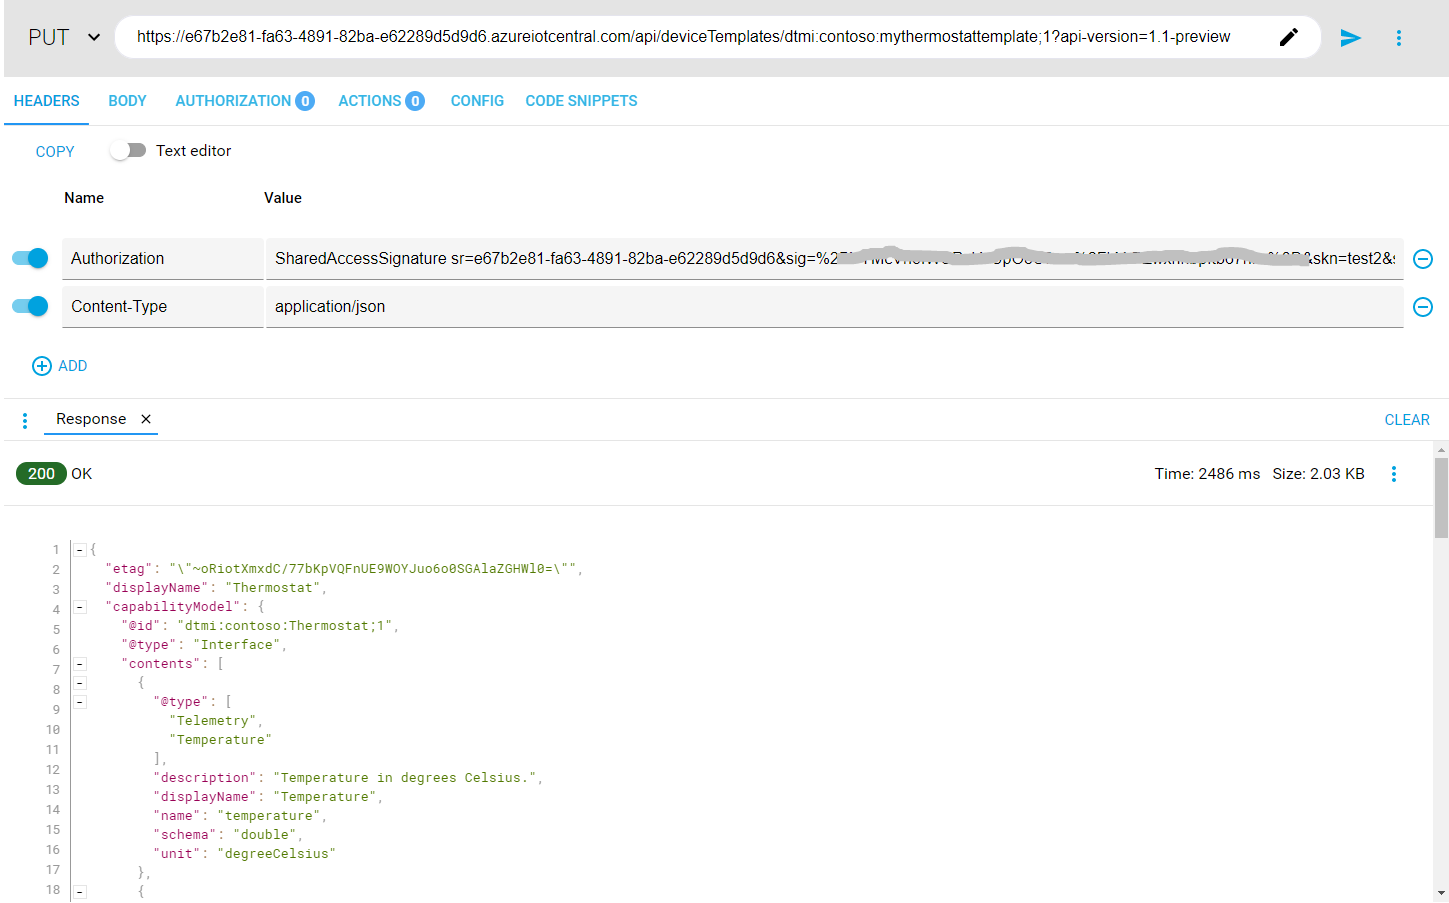Remove the Authorization header row
This screenshot has width=1449, height=903.
coord(1422,259)
